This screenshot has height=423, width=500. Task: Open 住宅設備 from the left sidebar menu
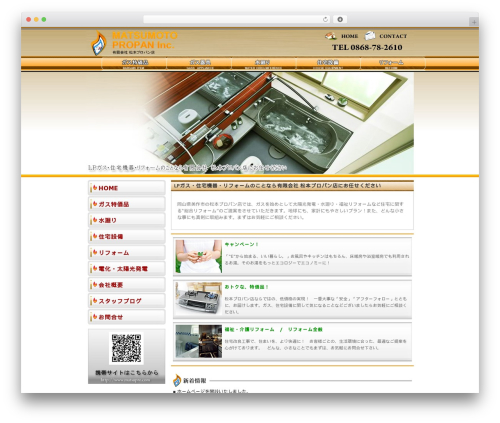pos(127,236)
